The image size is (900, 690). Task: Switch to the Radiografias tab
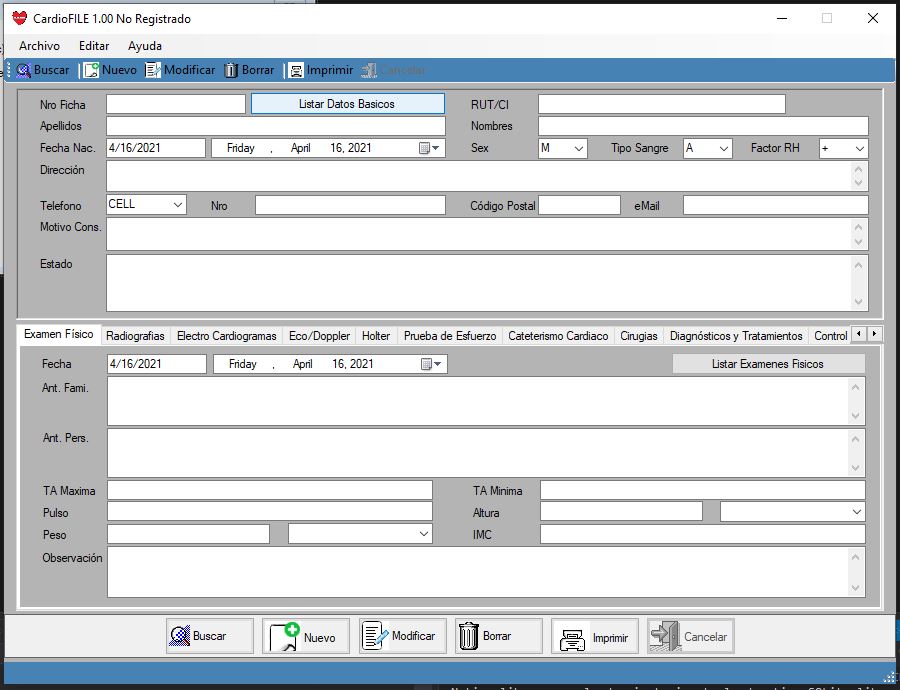pos(135,336)
